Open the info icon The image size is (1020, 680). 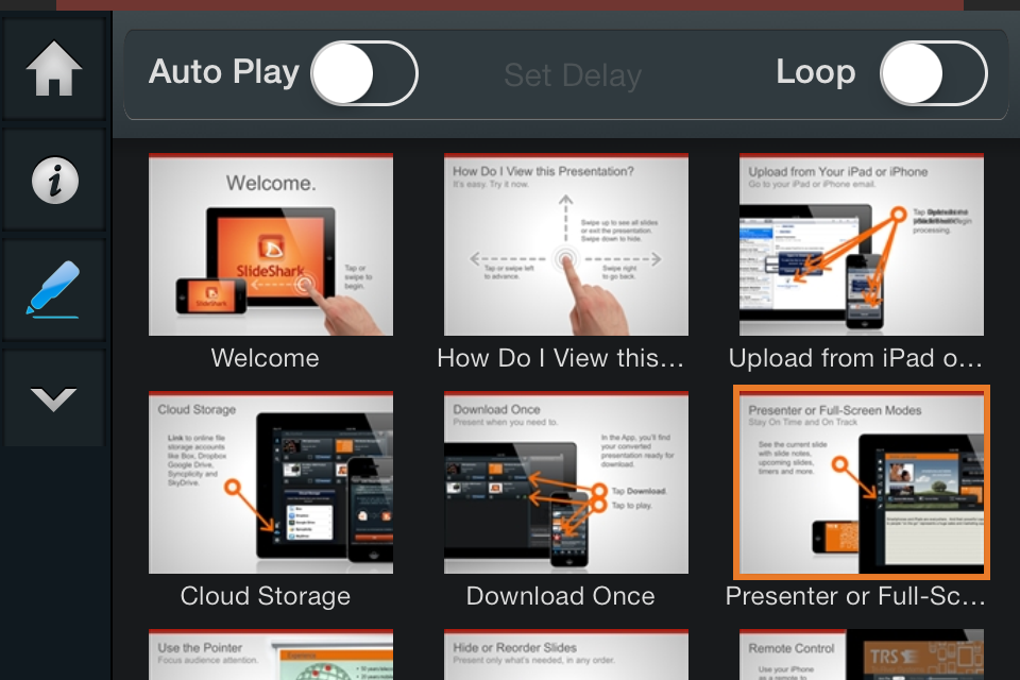click(55, 180)
